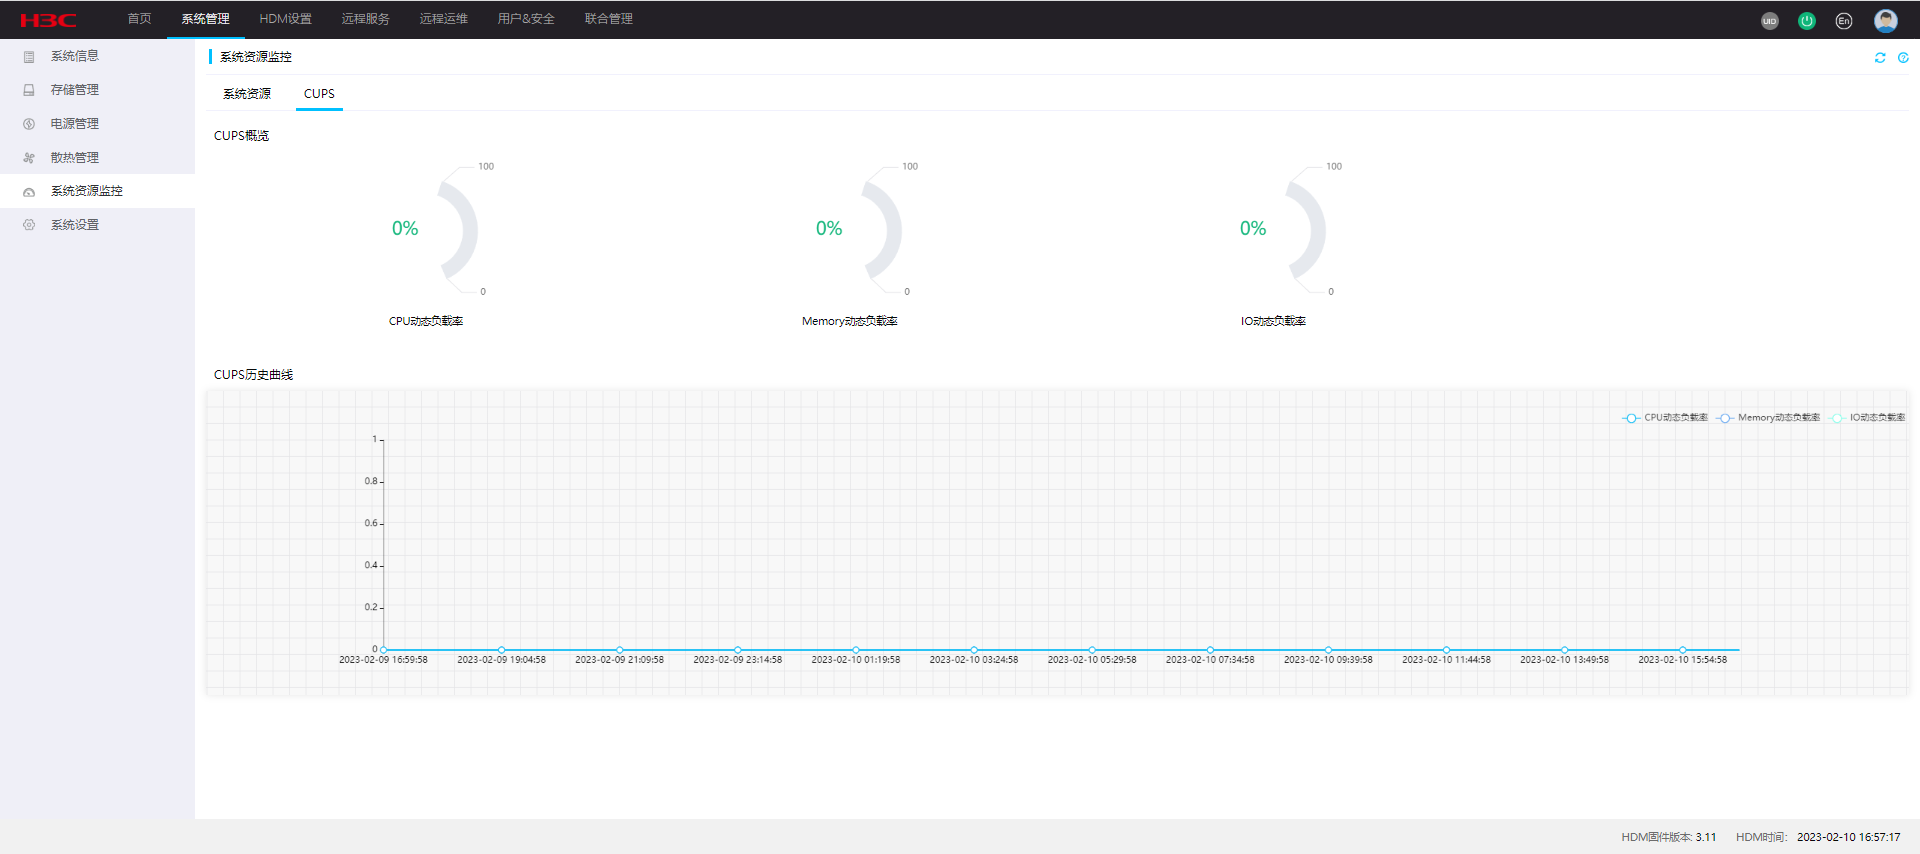The height and width of the screenshot is (854, 1920).
Task: Open the 远程服务 menu
Action: tap(366, 19)
